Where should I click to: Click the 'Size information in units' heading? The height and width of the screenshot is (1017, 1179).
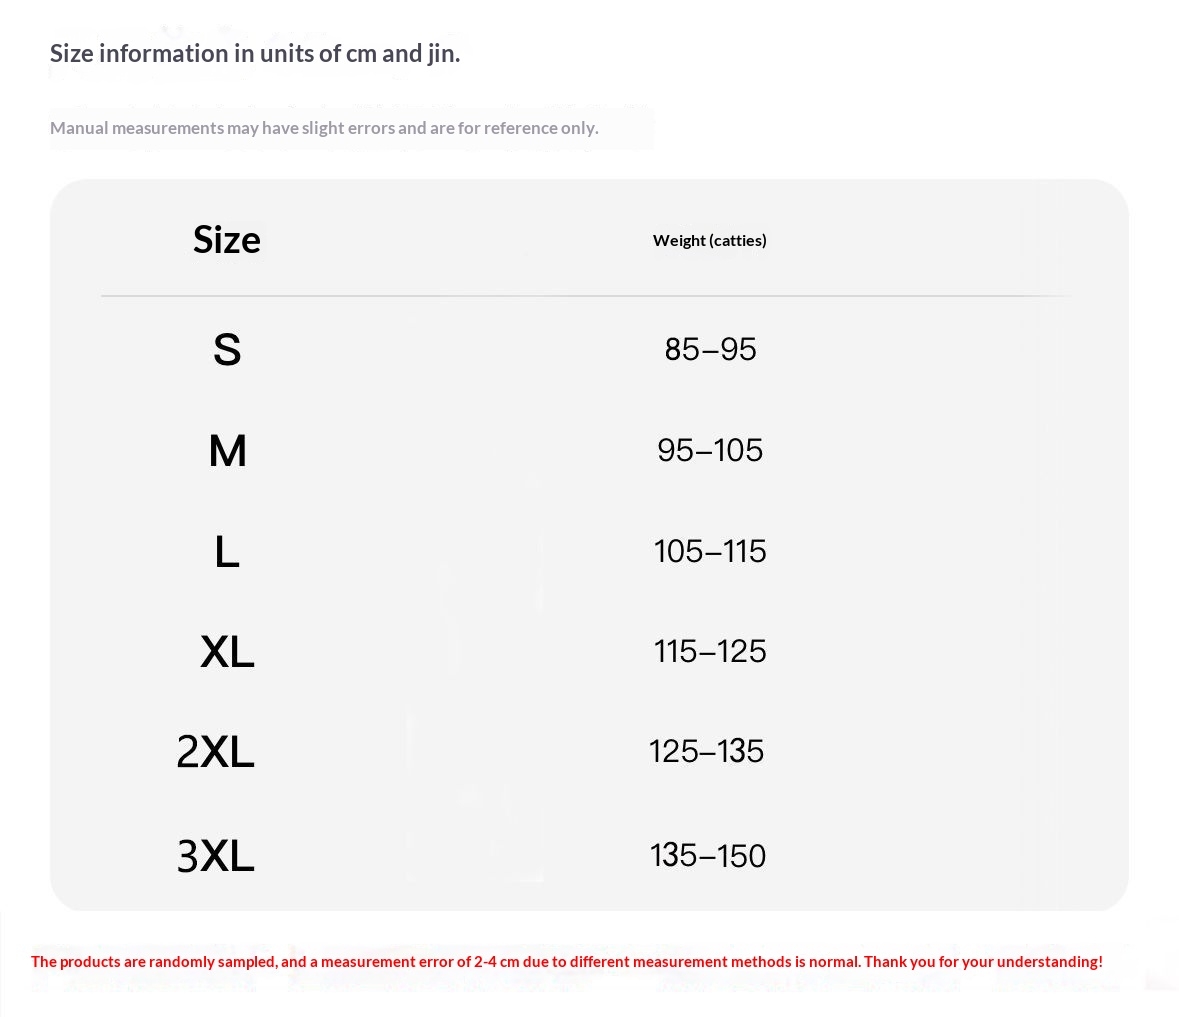tap(255, 54)
